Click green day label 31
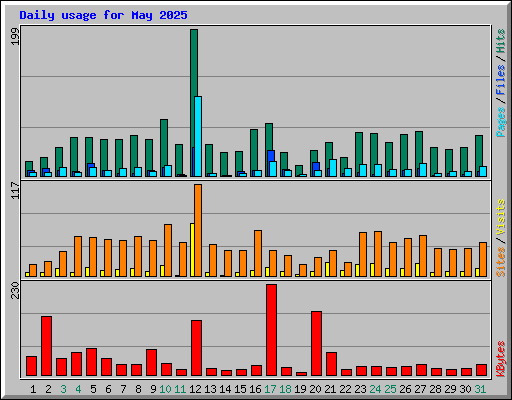512x400 pixels. tap(480, 389)
